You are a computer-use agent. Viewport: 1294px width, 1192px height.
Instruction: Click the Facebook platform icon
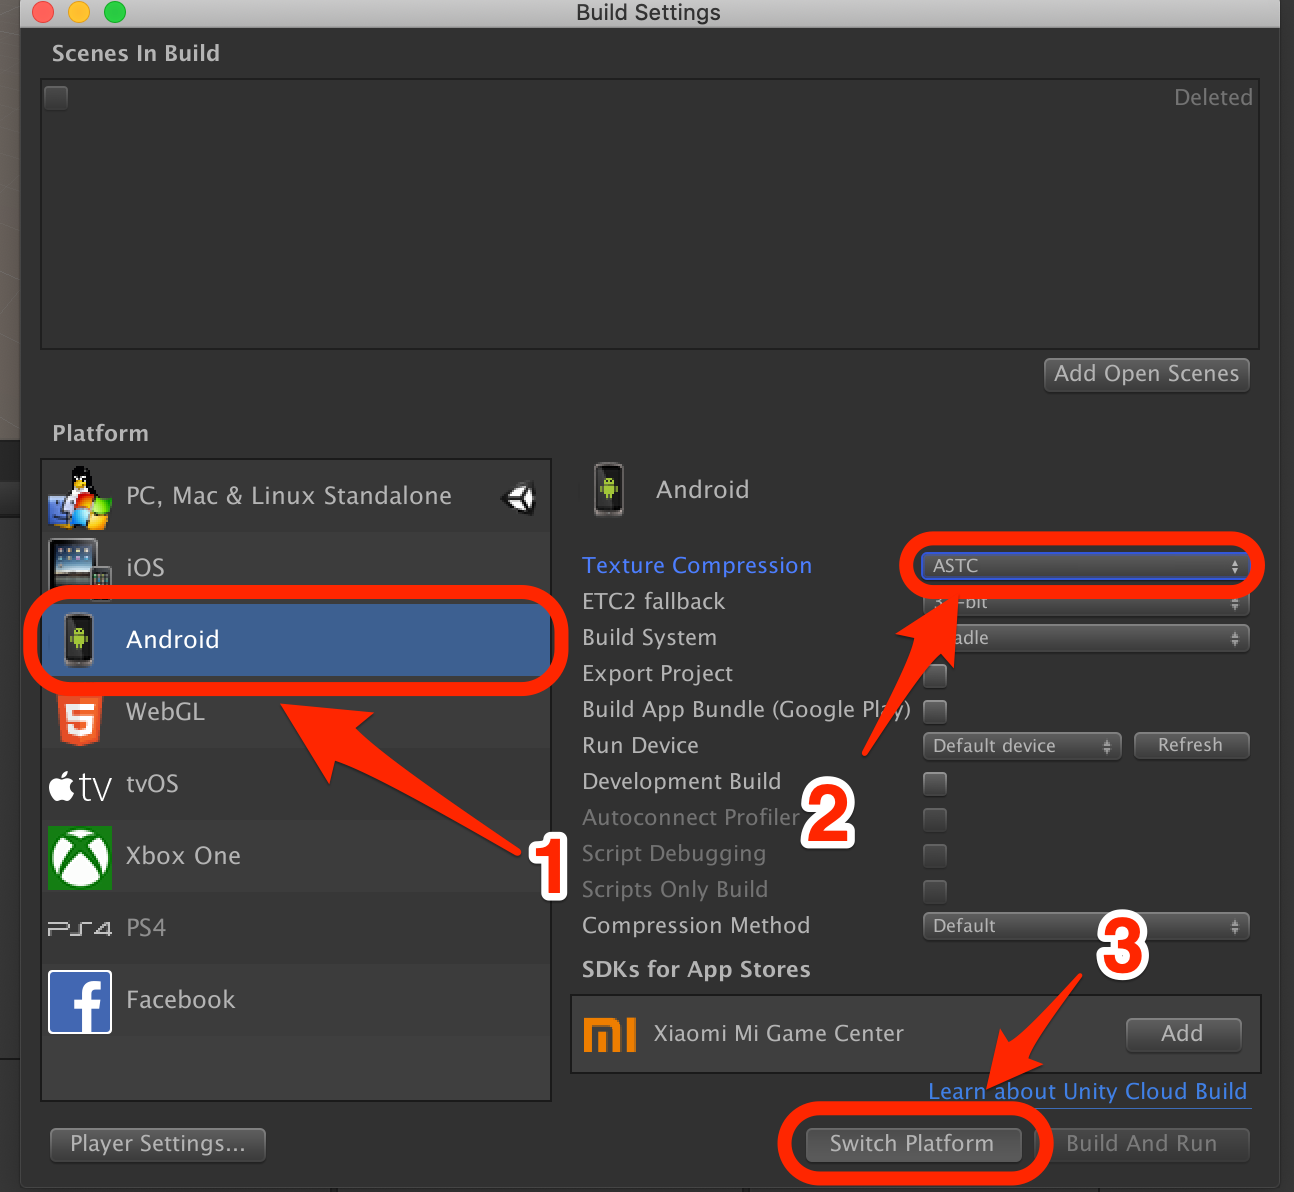click(x=80, y=1001)
